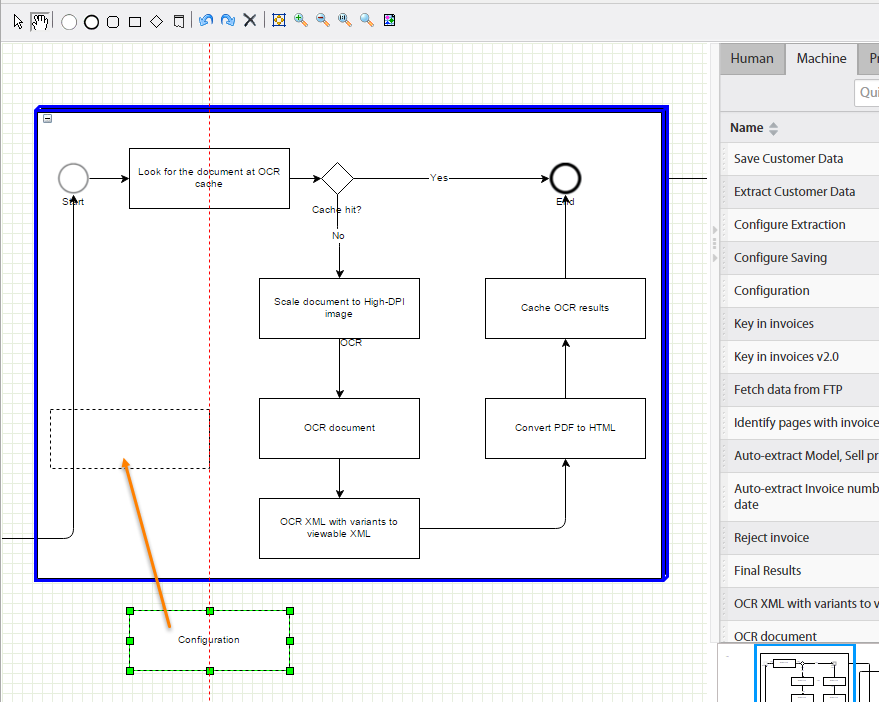The height and width of the screenshot is (702, 879).
Task: Select the Key in invoices row
Action: pos(799,324)
